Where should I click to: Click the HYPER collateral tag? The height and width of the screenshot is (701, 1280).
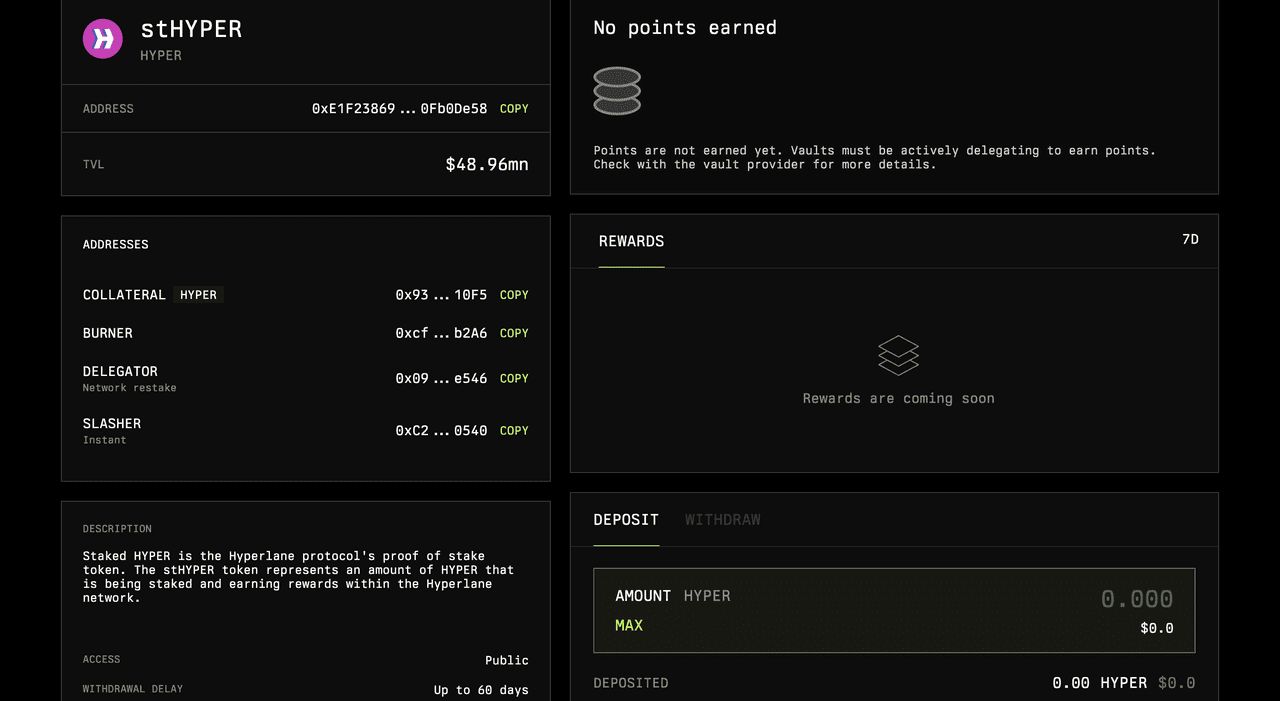[198, 295]
